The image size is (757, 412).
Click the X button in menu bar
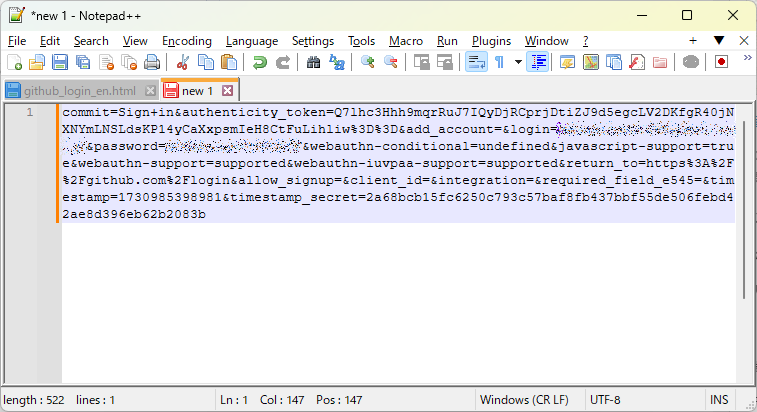point(744,41)
